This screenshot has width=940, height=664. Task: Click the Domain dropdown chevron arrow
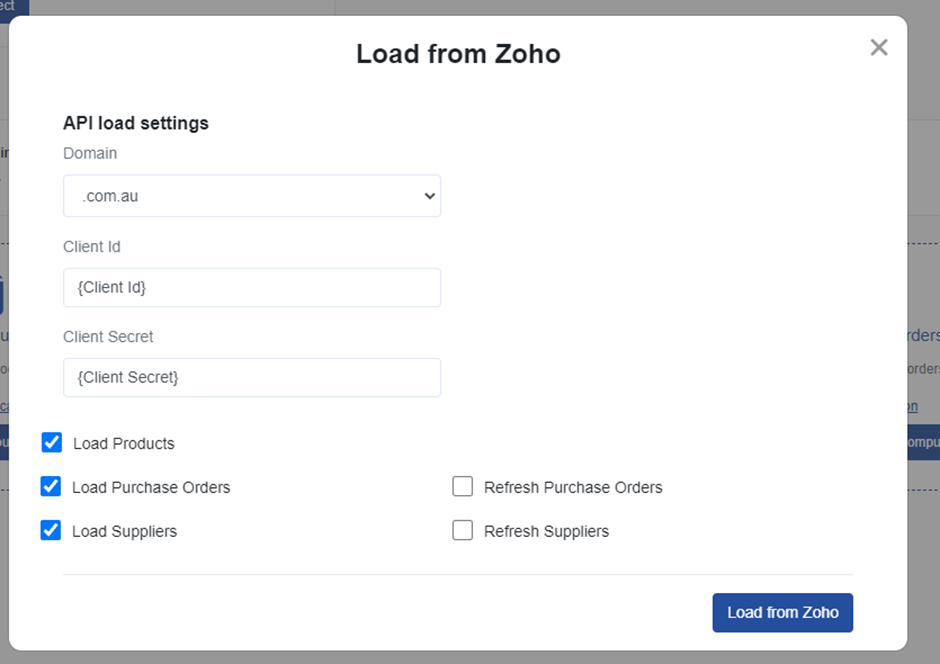[x=430, y=196]
